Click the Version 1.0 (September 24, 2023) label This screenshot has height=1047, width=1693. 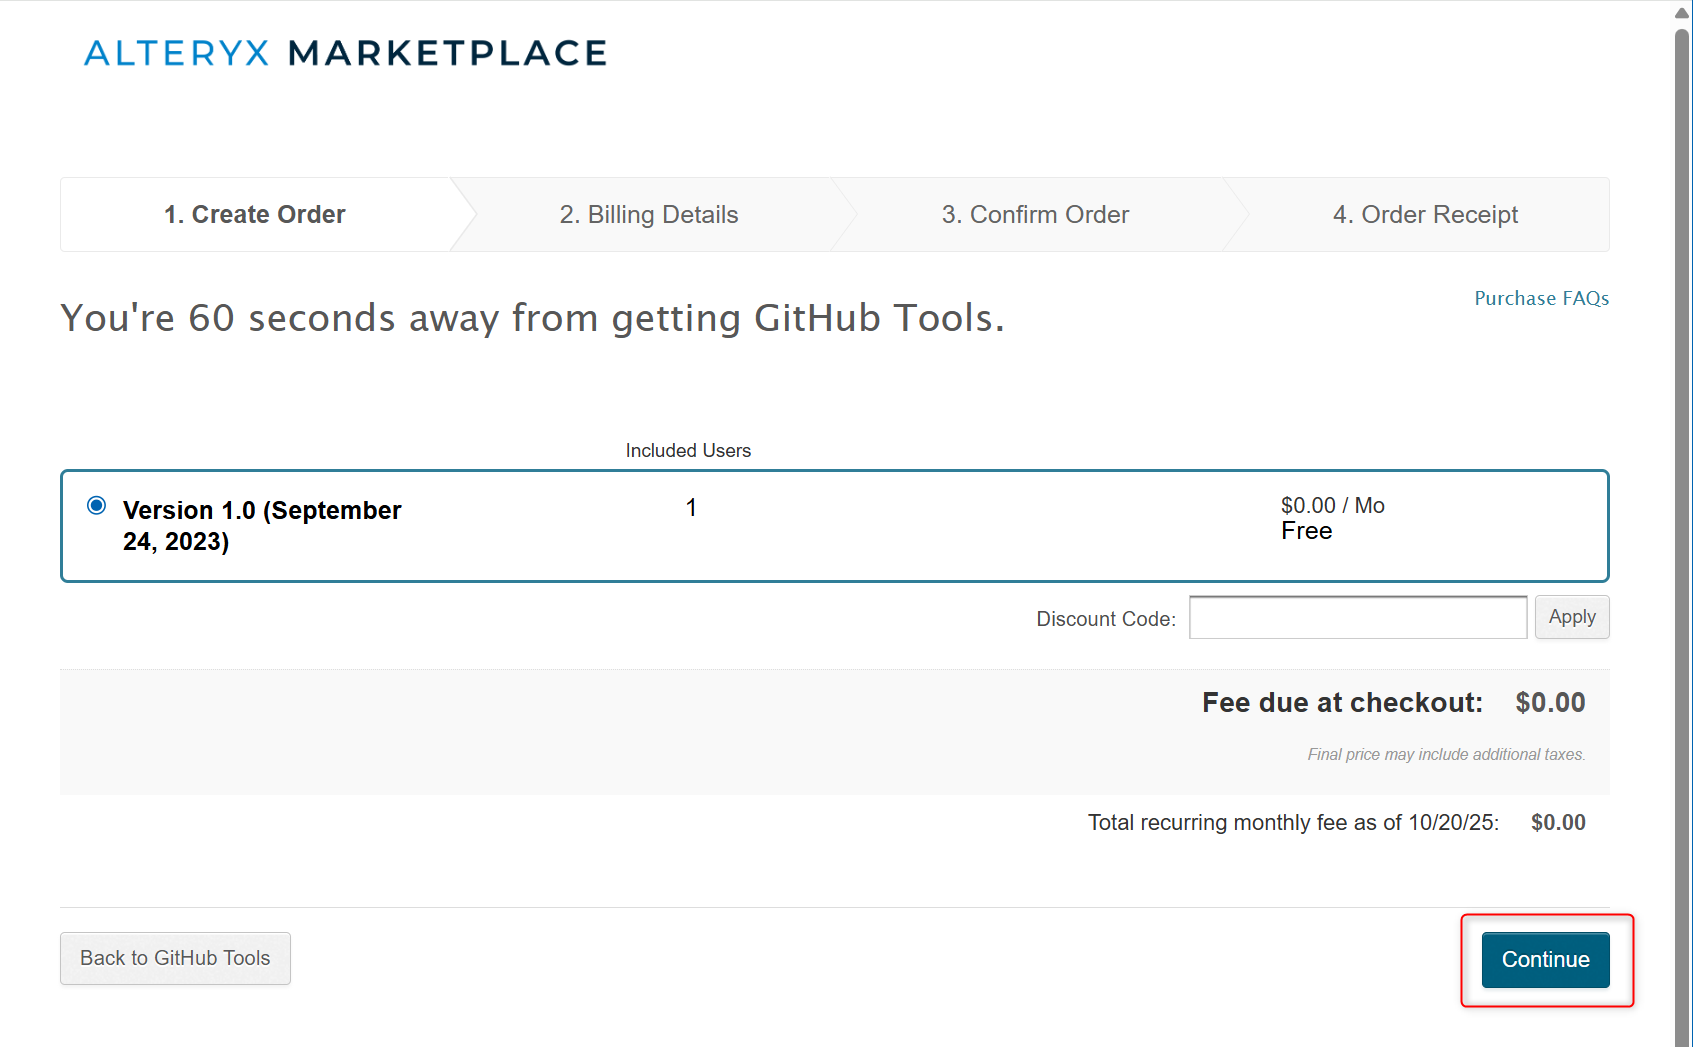coord(261,525)
